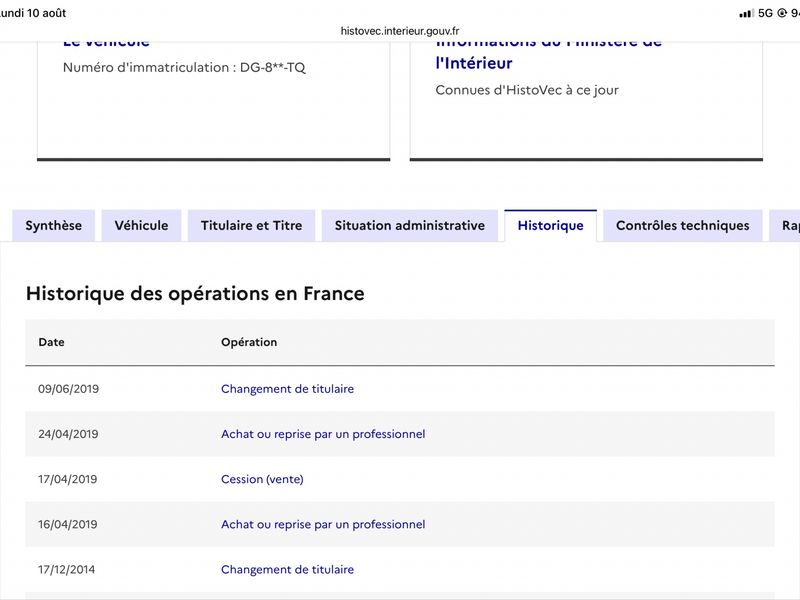Viewport: 800px width, 600px height.
Task: Switch to the Véhicule tab
Action: click(141, 226)
